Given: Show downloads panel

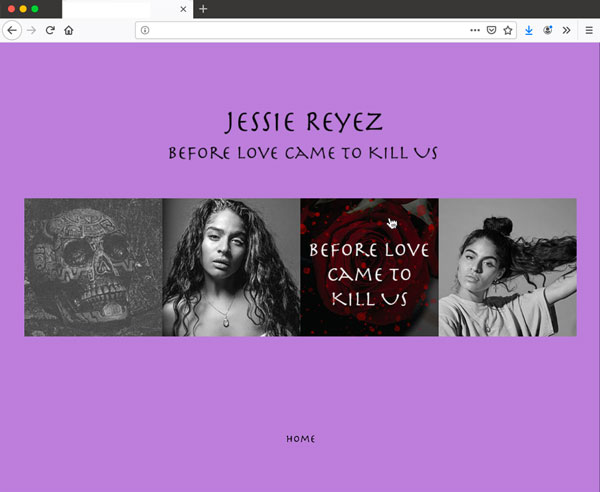Looking at the screenshot, I should [x=529, y=30].
